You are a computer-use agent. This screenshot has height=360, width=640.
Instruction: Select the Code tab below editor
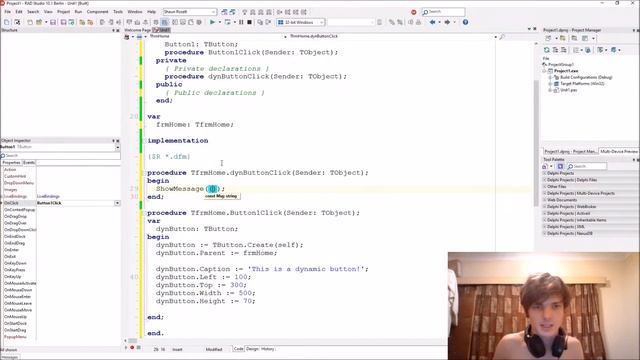(238, 349)
